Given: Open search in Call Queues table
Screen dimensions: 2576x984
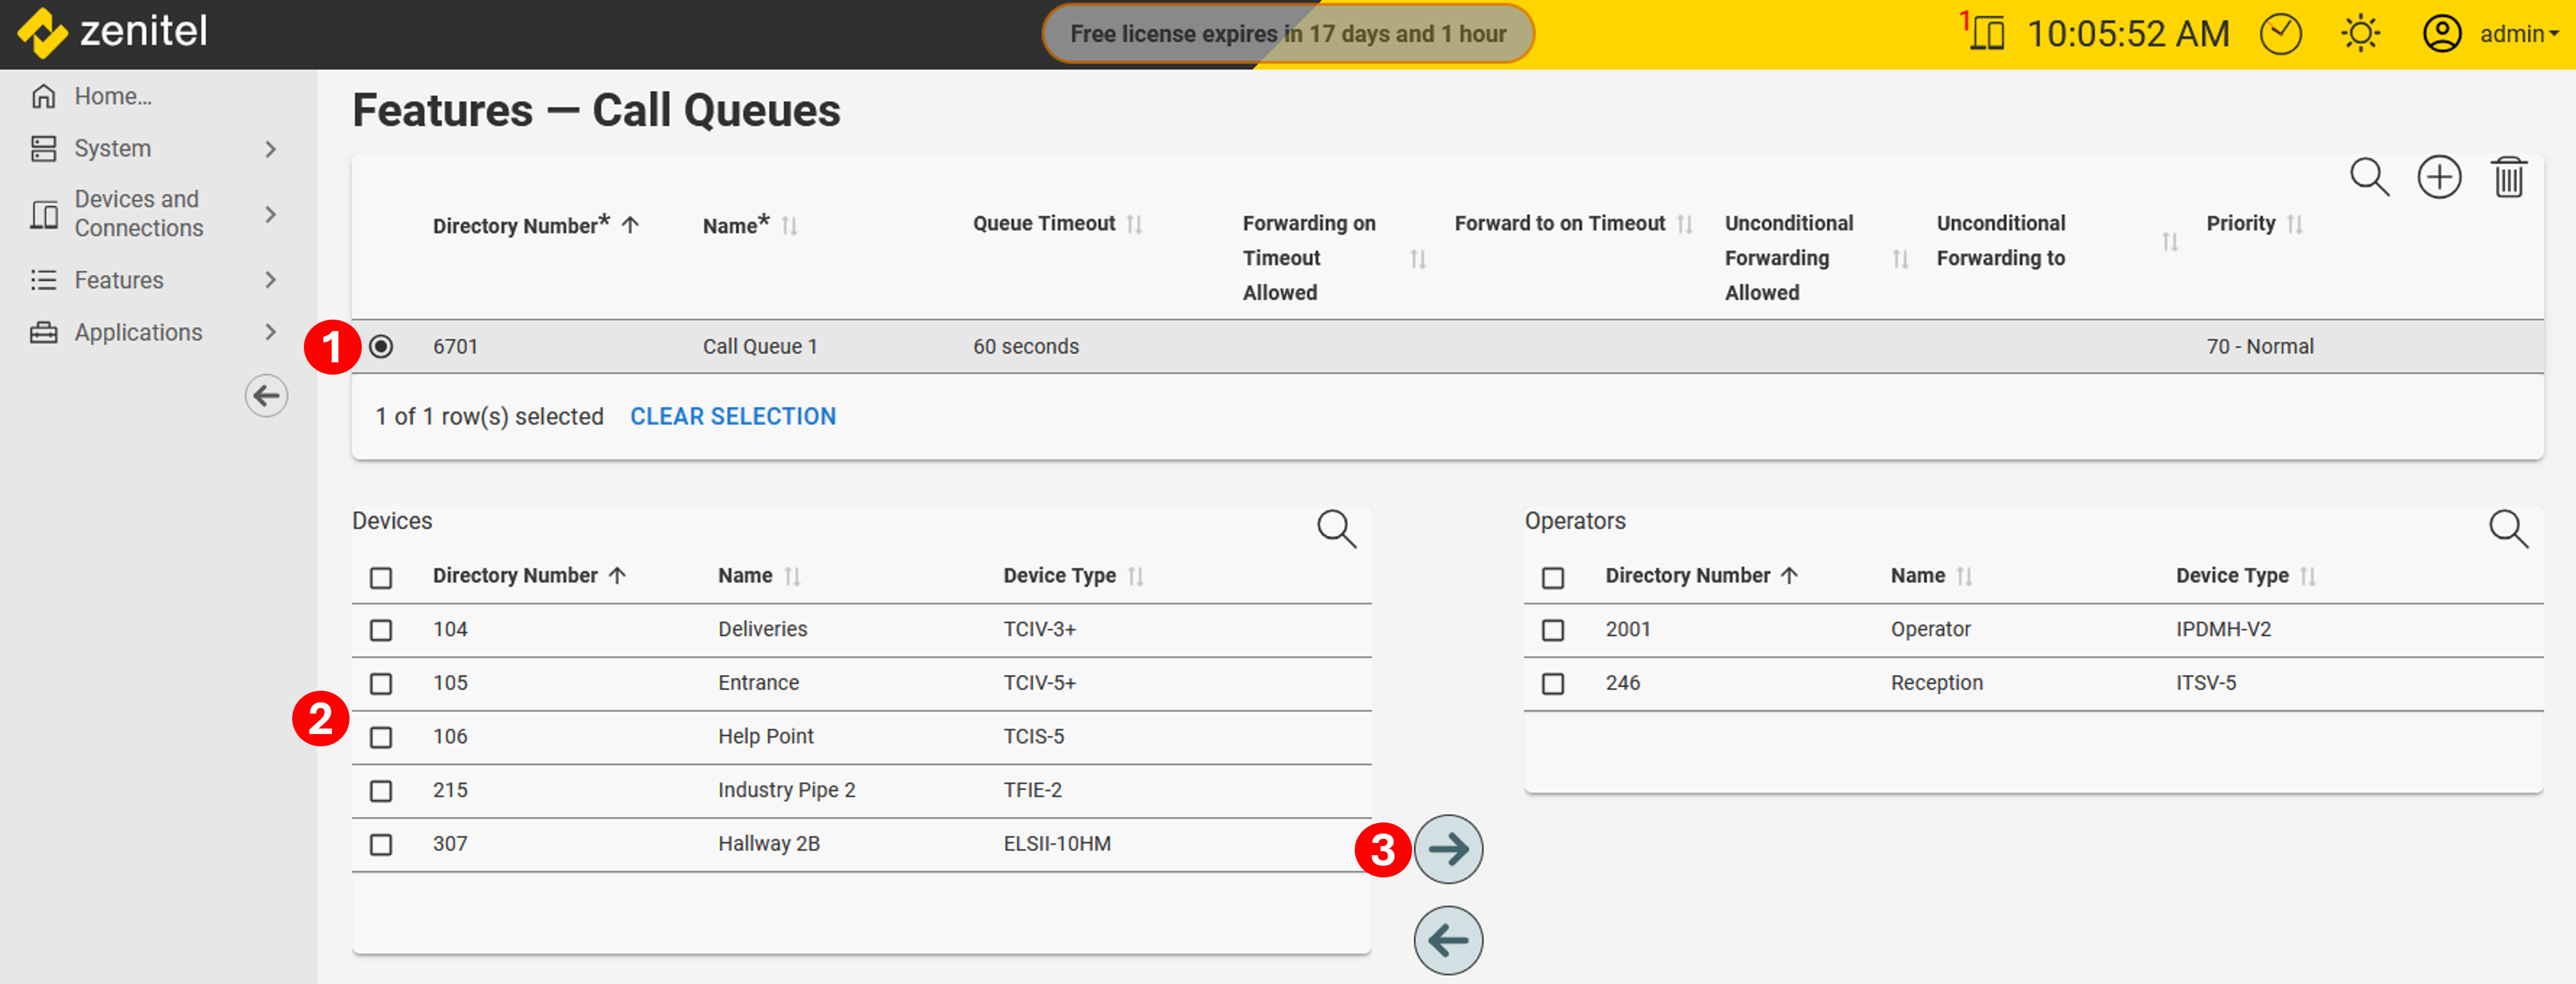Looking at the screenshot, I should click(x=2368, y=178).
